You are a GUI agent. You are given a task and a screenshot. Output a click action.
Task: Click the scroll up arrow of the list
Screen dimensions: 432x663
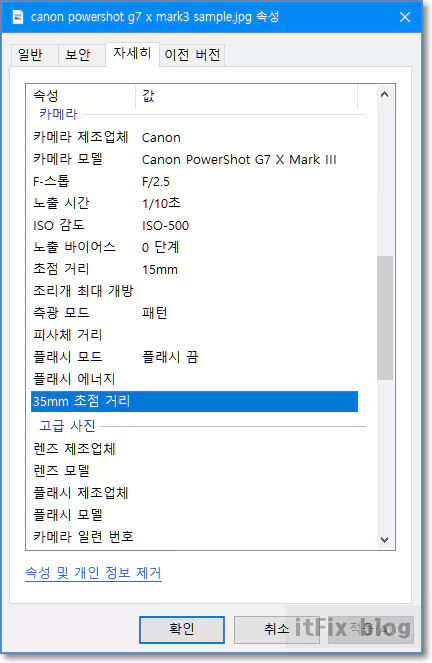pos(384,95)
